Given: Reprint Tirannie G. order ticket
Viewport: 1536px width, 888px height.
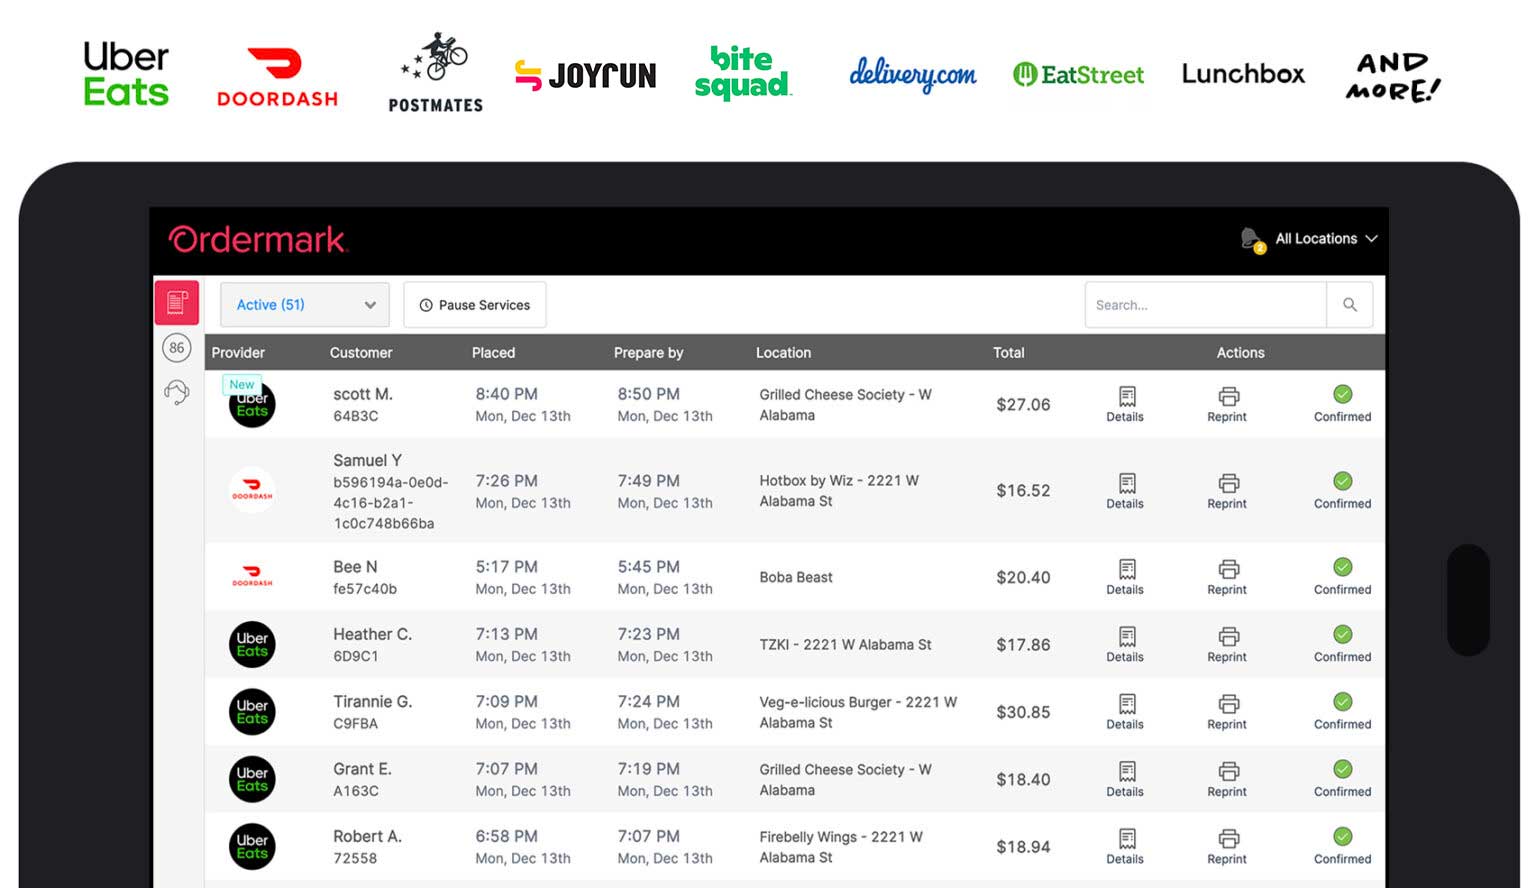Looking at the screenshot, I should [1228, 712].
